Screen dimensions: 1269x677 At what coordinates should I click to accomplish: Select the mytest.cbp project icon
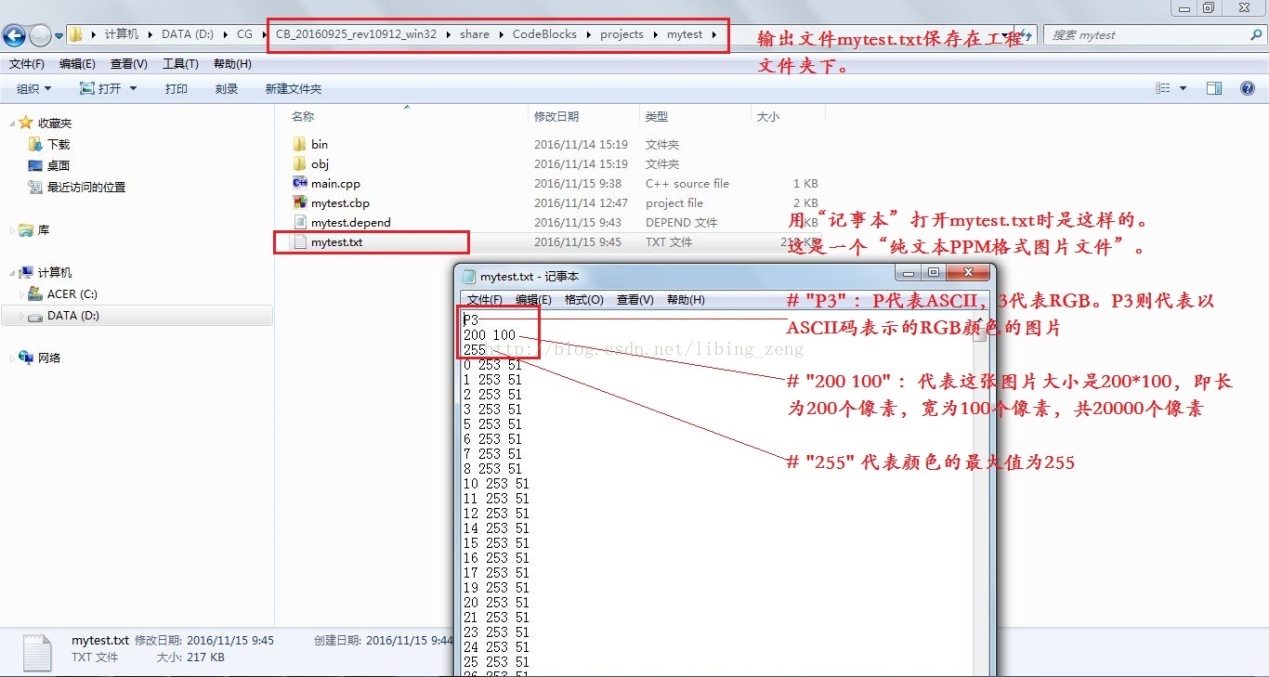(299, 202)
